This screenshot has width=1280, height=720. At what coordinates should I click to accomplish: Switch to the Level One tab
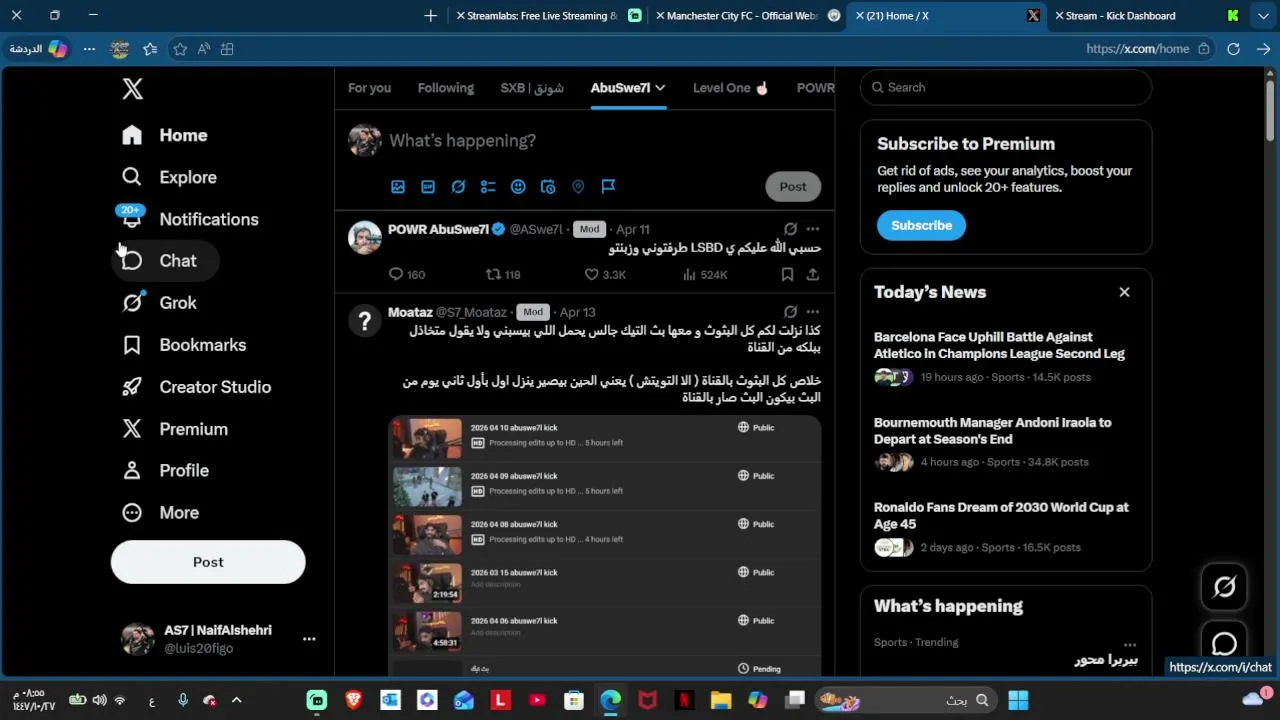[731, 88]
